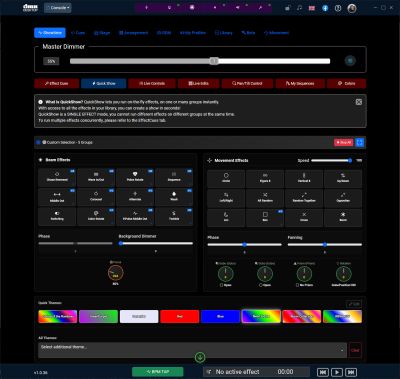Select the Circle movement effect
This screenshot has height=379, width=400.
[226, 179]
